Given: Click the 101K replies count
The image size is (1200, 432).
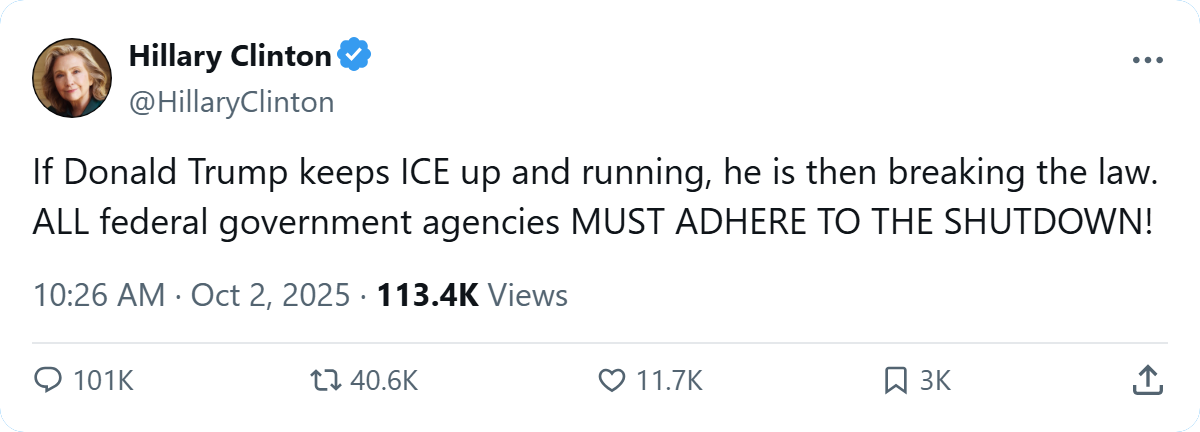Looking at the screenshot, I should (104, 380).
